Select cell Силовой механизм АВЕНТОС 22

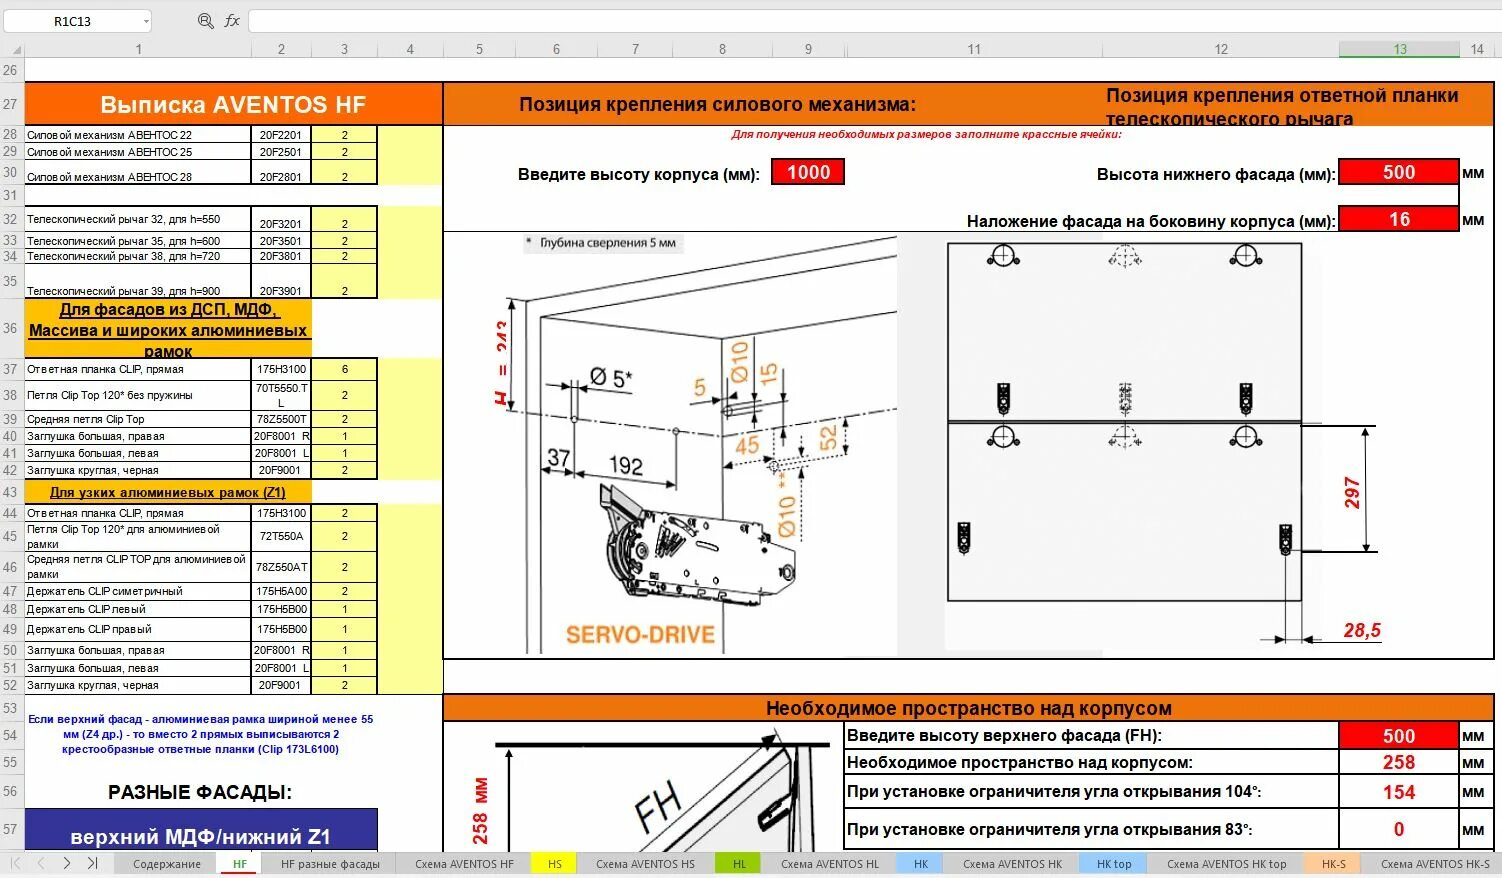tap(138, 135)
